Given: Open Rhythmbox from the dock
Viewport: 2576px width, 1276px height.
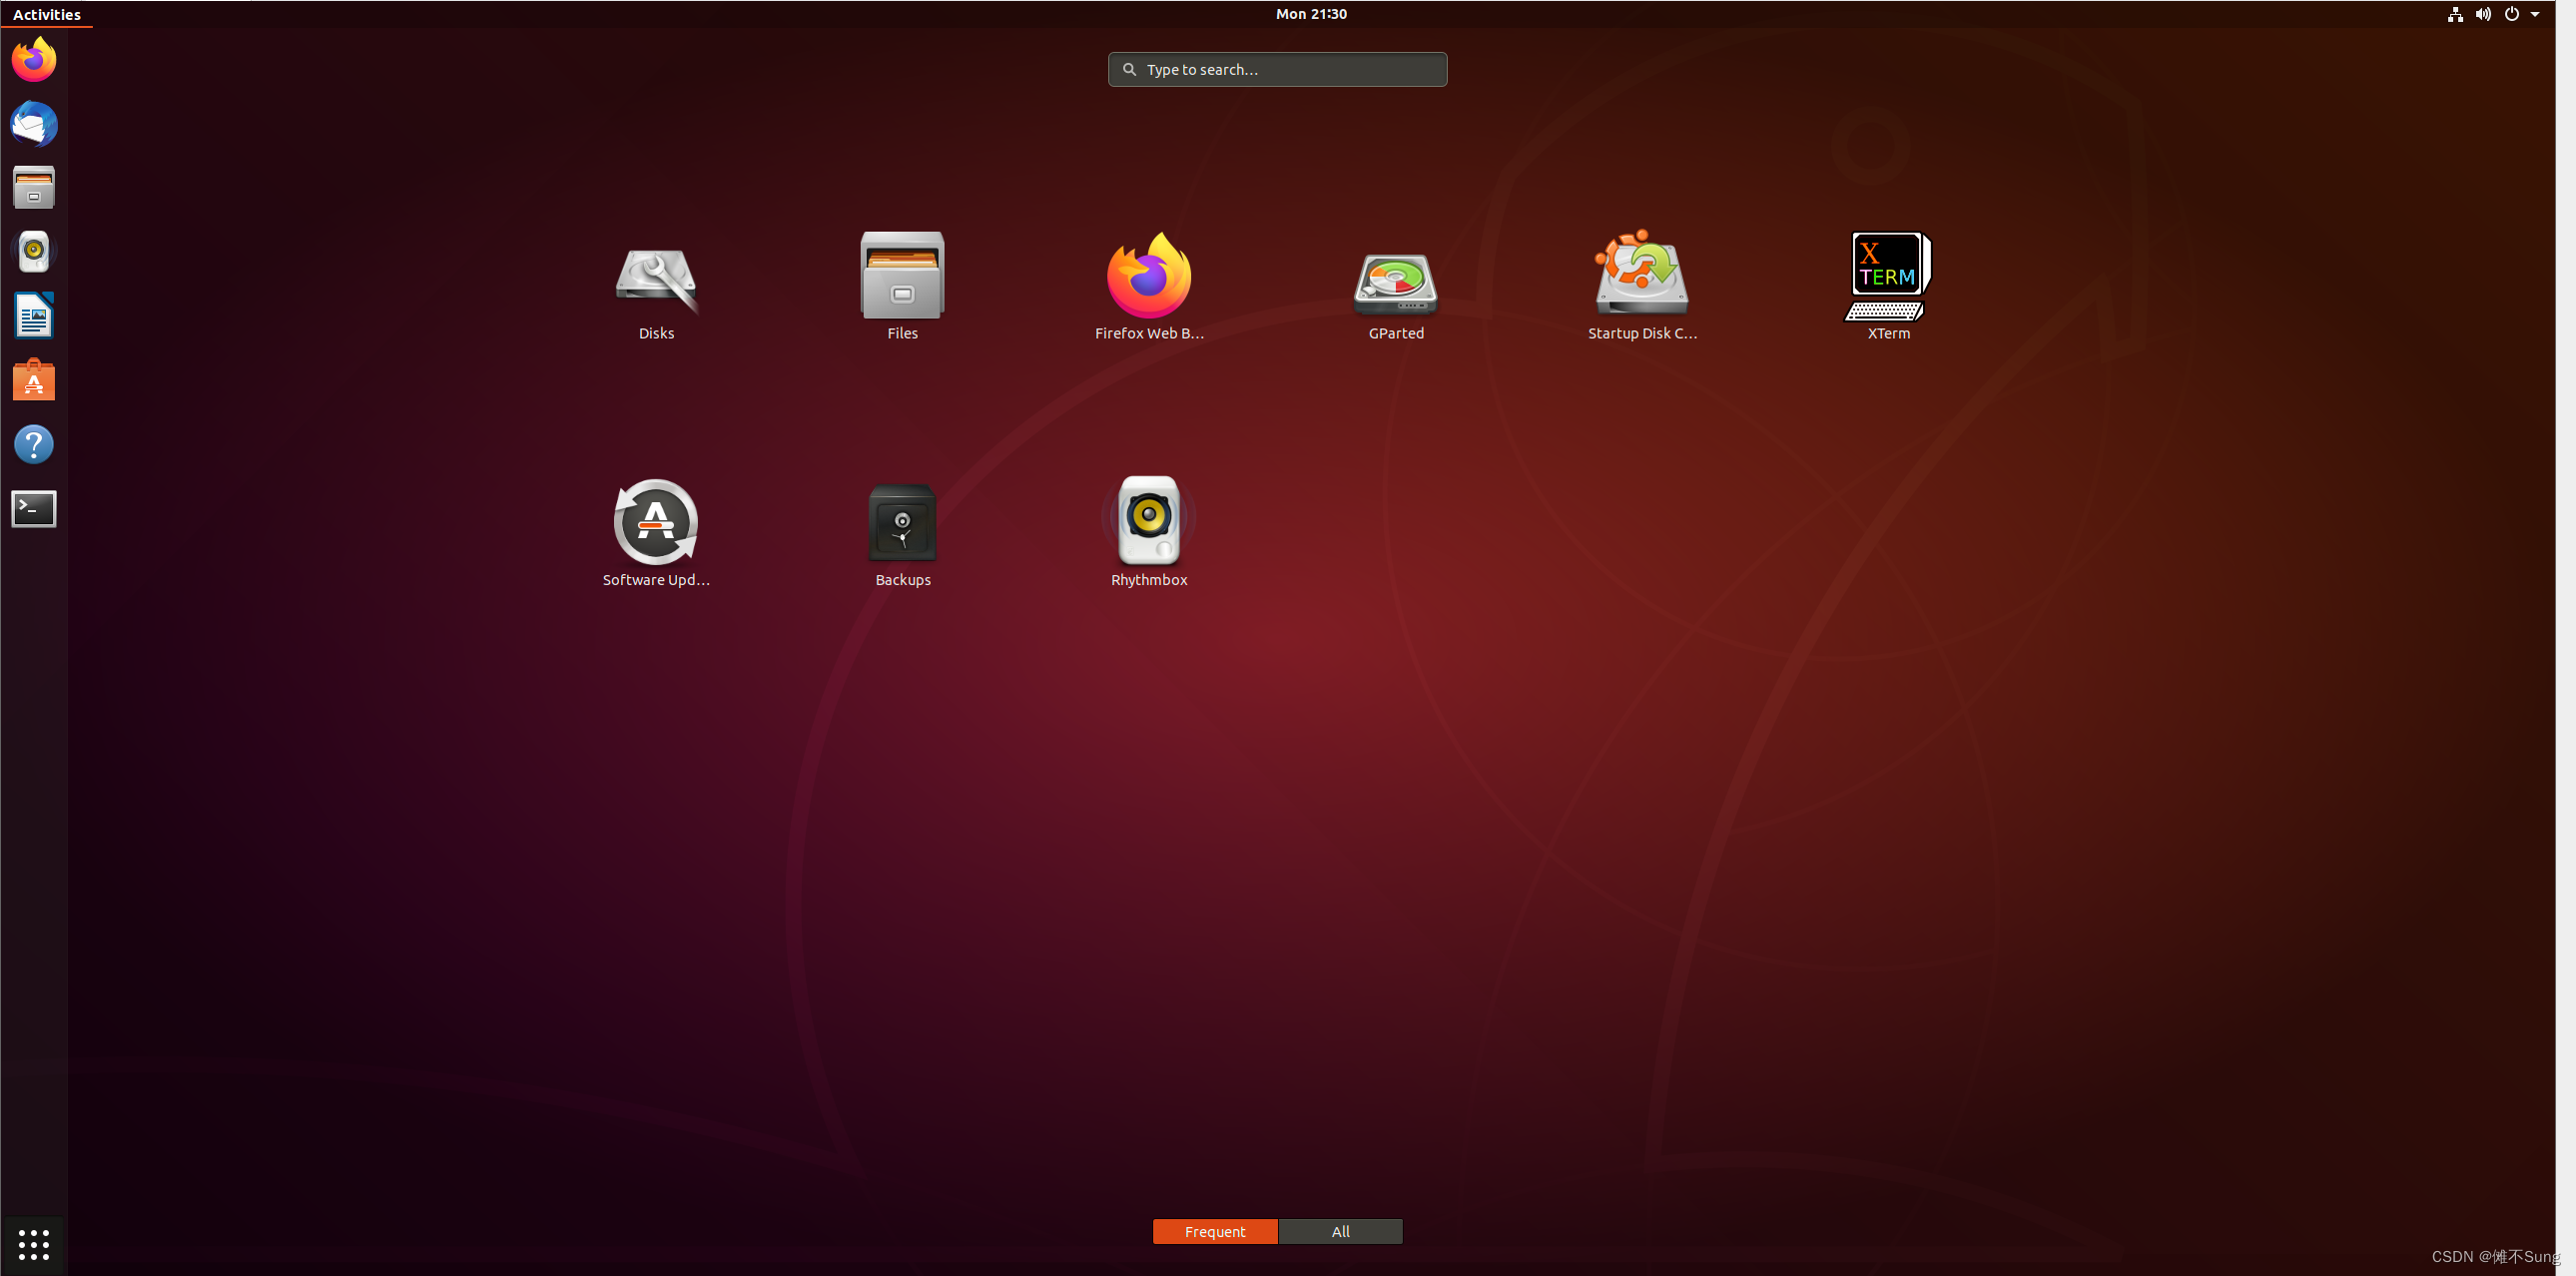Looking at the screenshot, I should [x=34, y=252].
